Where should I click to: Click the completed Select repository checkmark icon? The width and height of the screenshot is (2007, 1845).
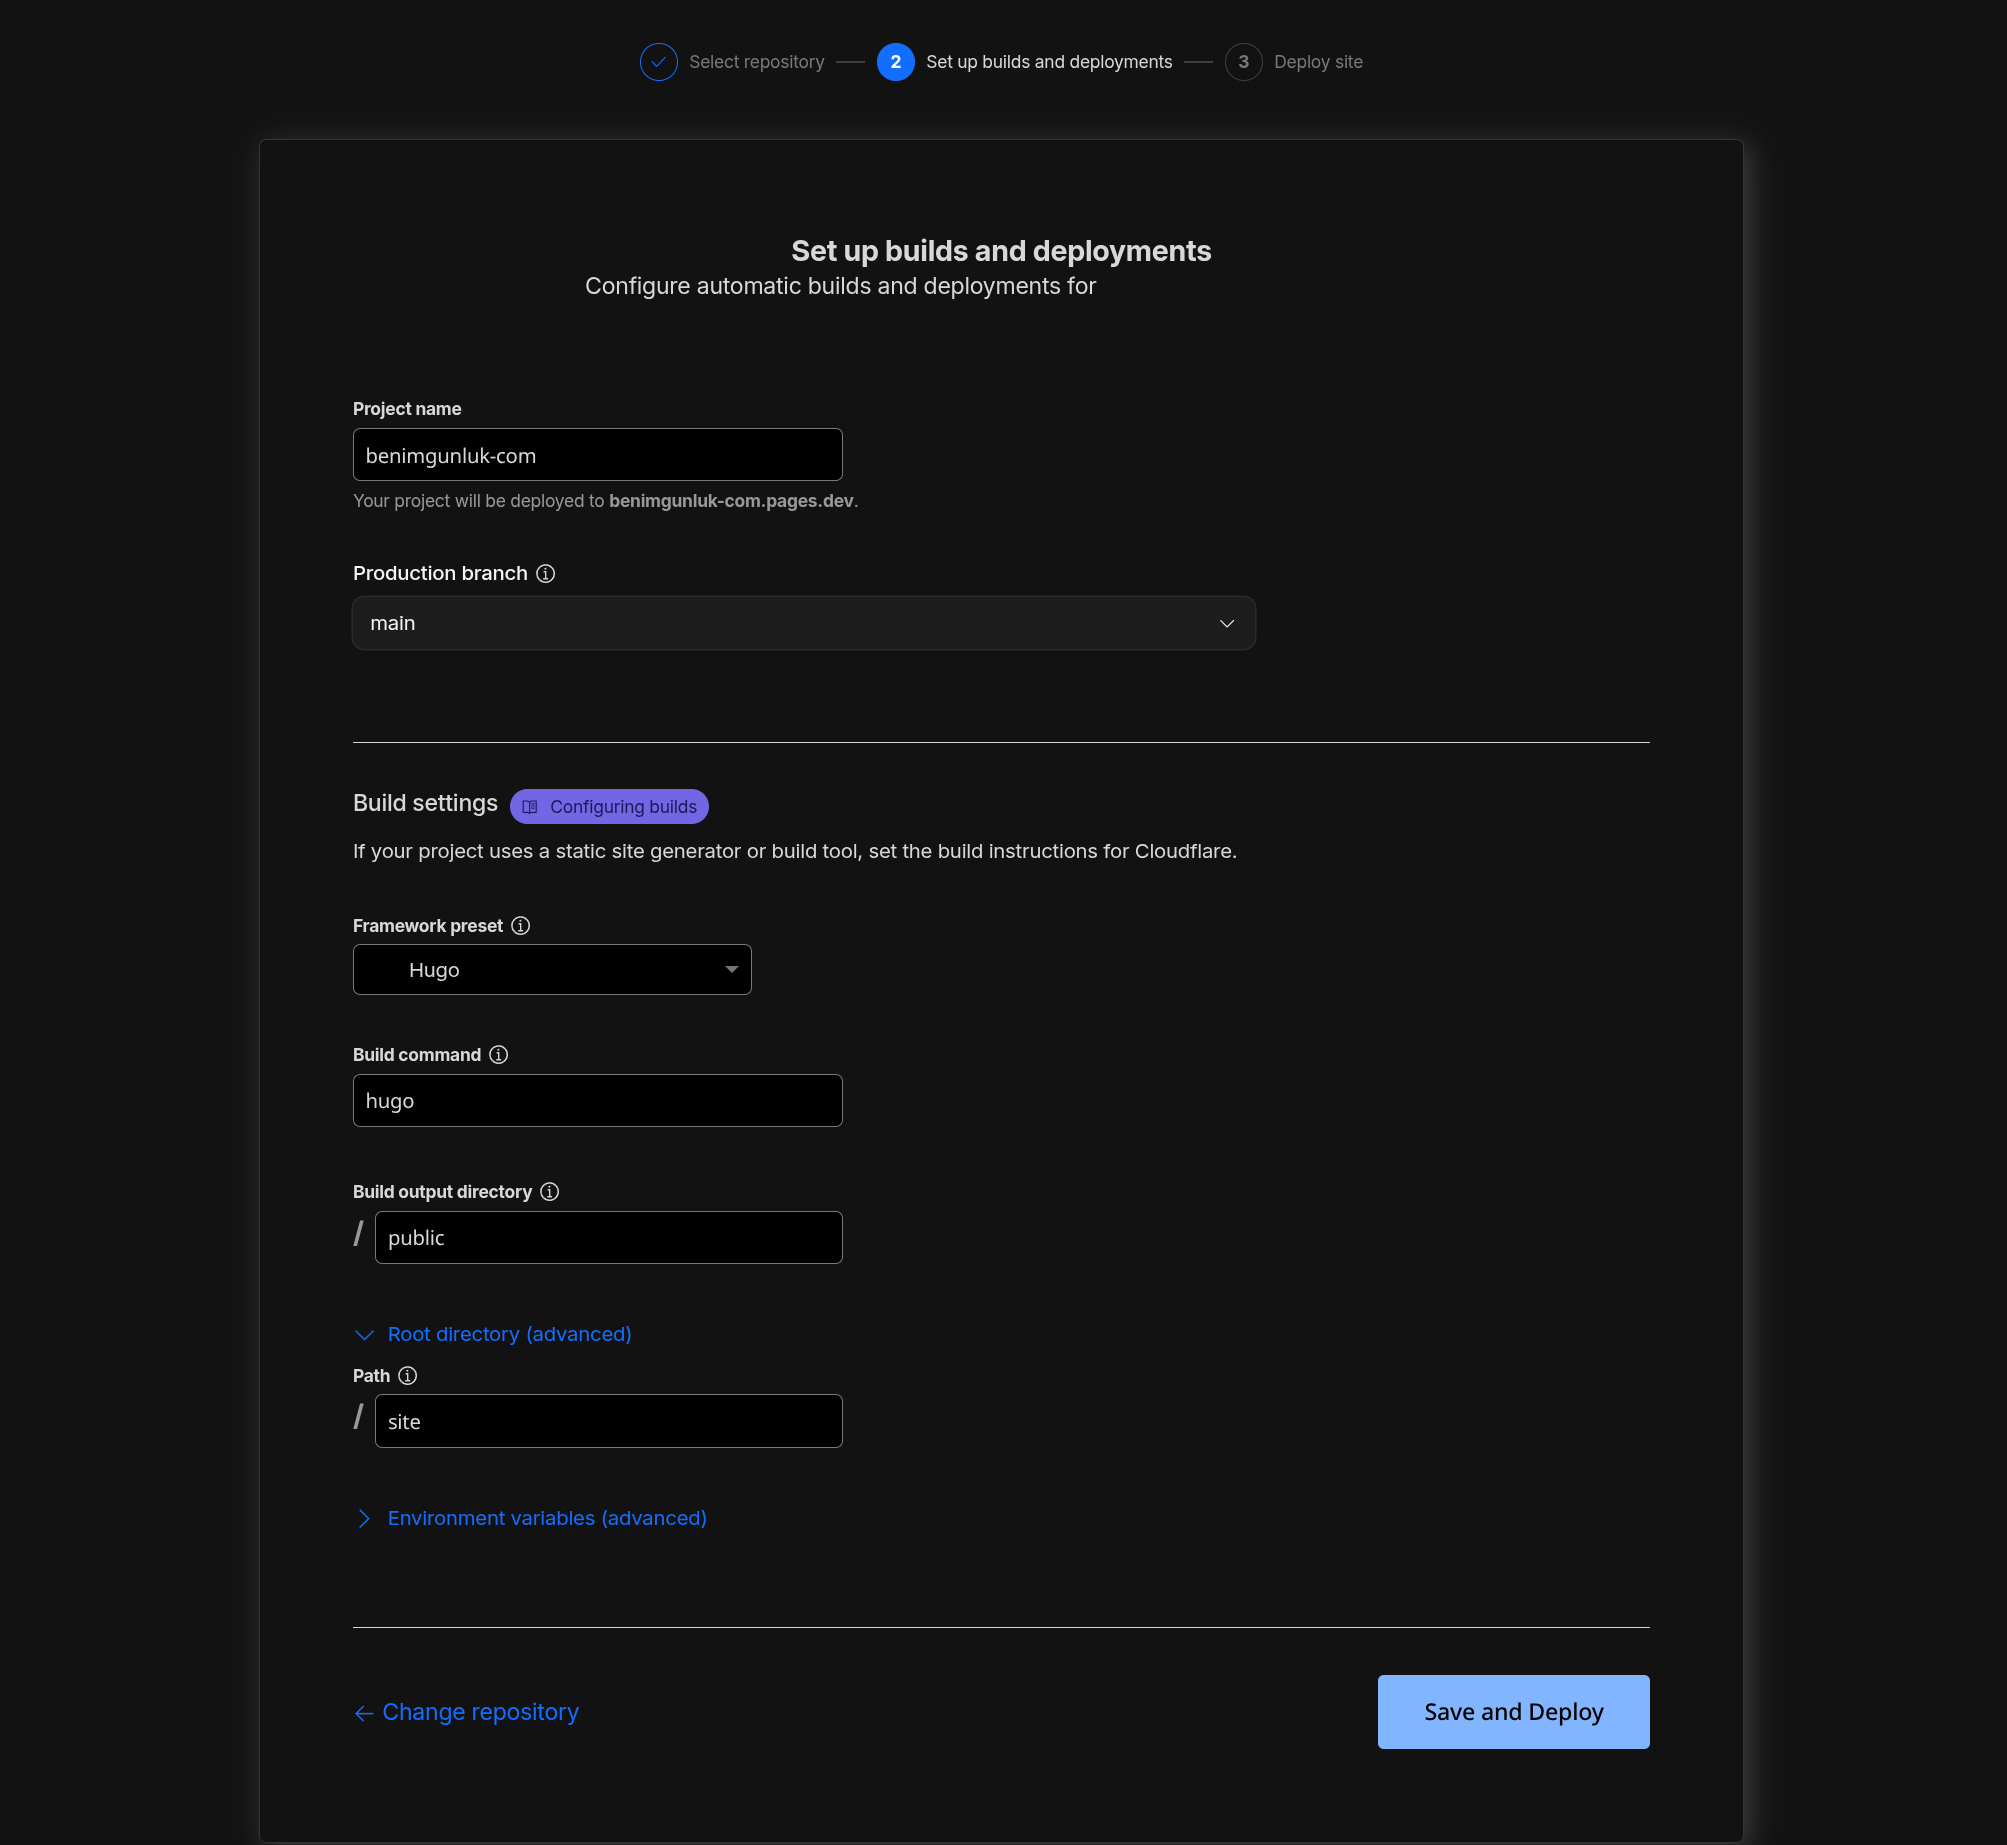tap(658, 62)
